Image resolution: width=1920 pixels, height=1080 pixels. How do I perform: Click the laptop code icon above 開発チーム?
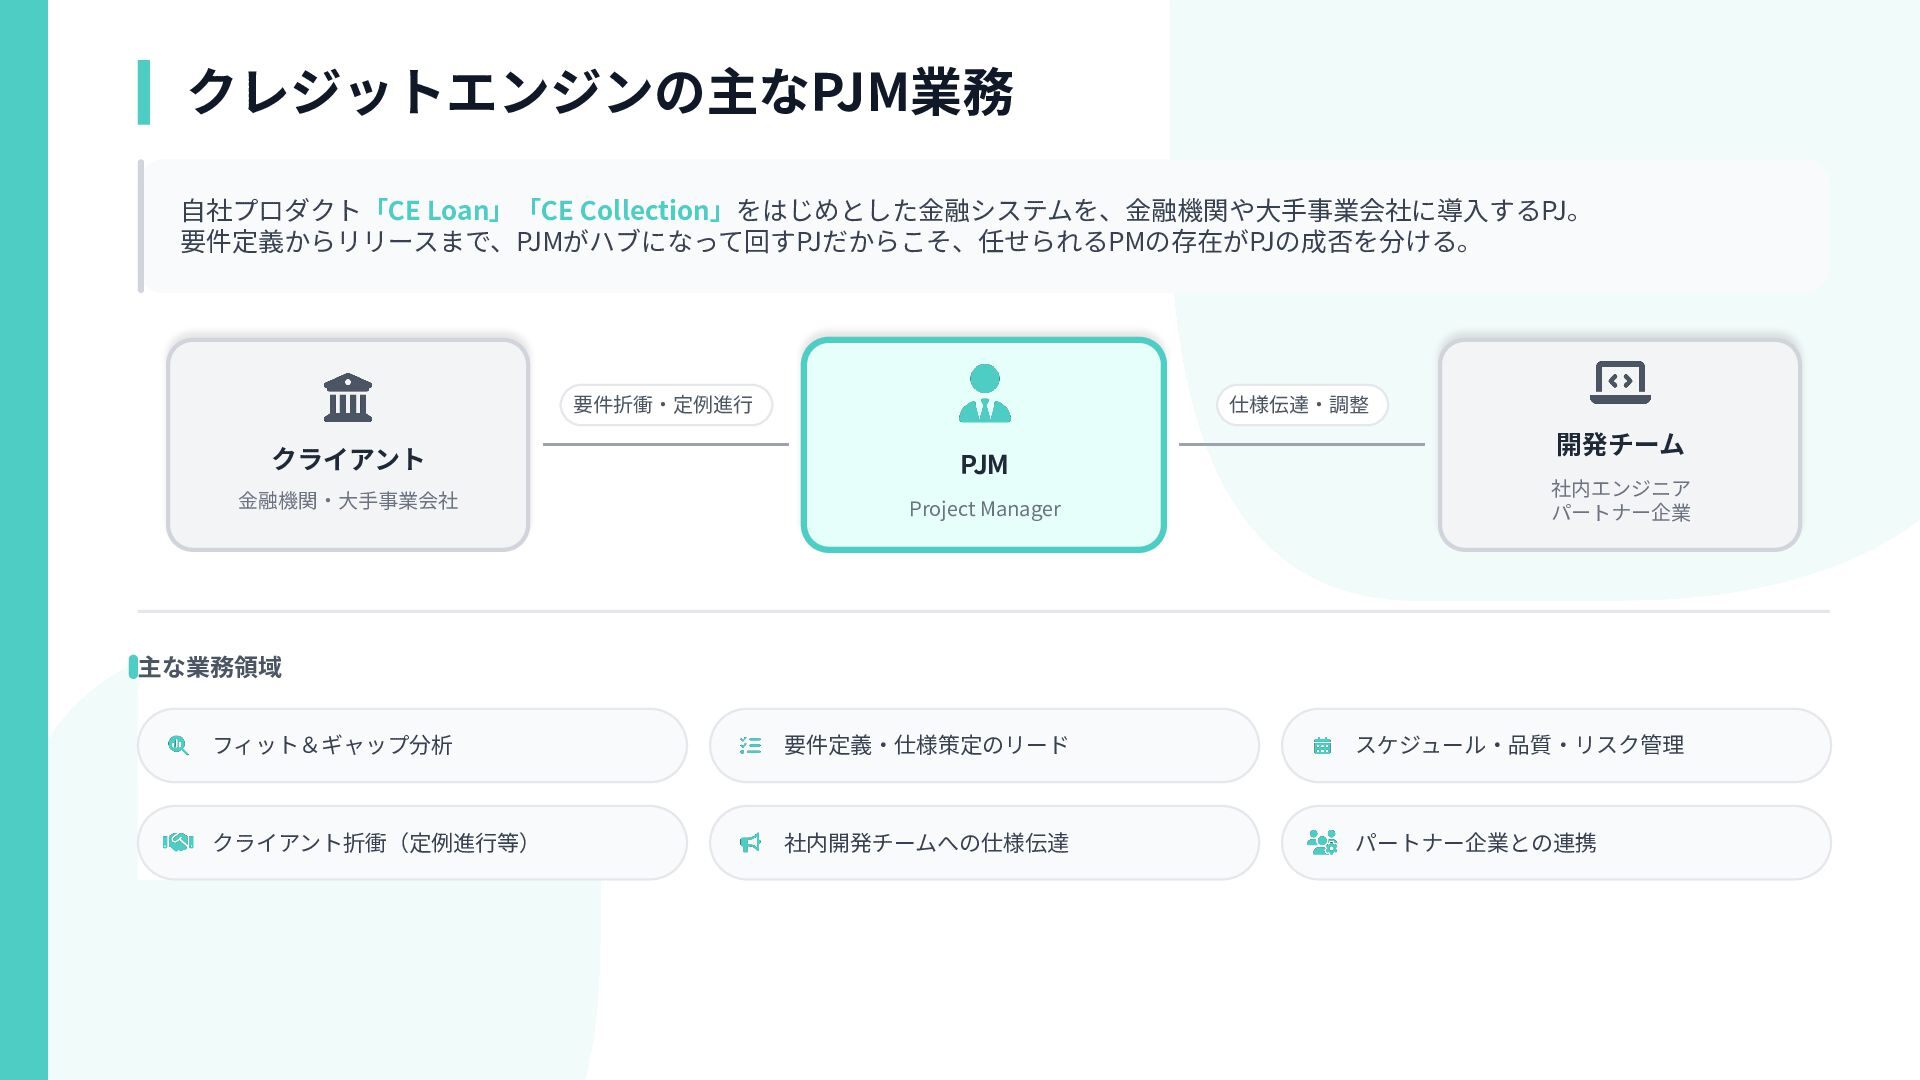[1620, 382]
